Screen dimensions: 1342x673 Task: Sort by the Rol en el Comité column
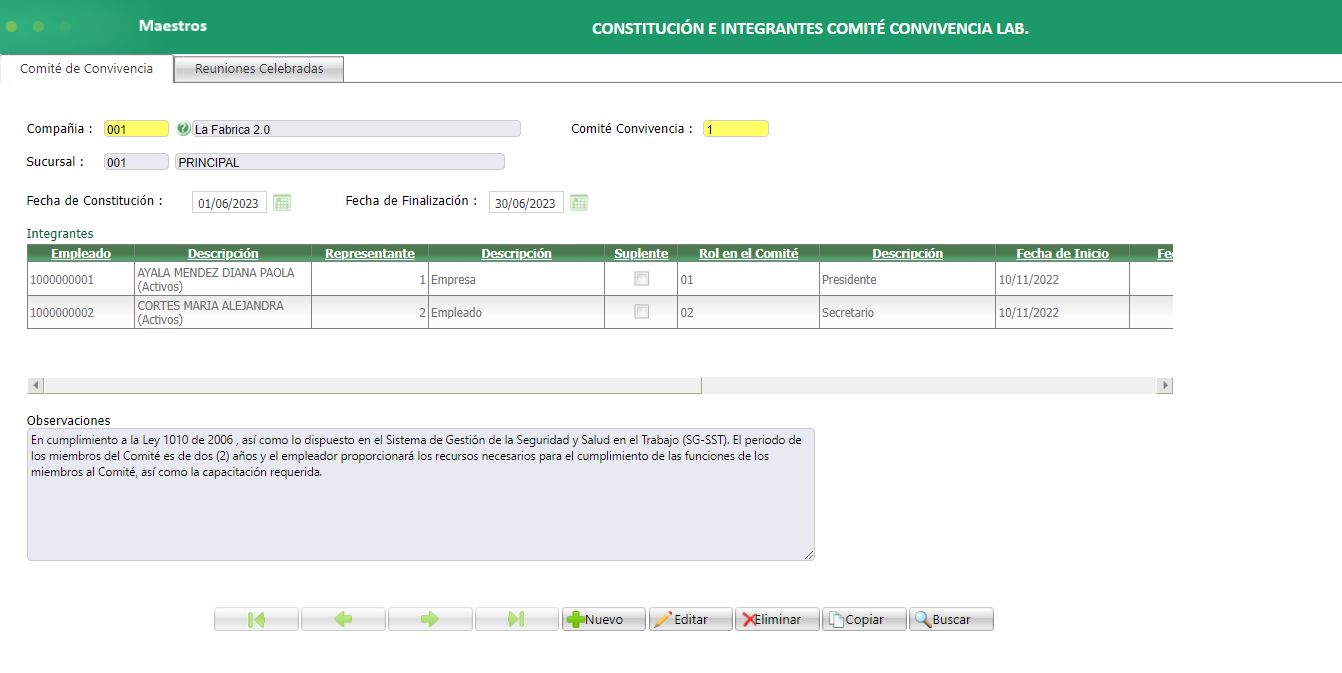pos(747,253)
